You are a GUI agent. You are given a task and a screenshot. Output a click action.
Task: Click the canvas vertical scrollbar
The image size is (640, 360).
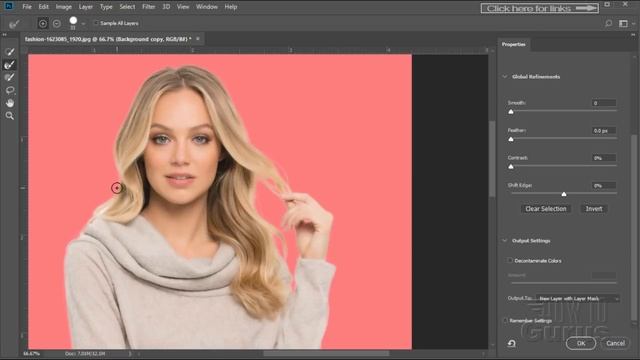tap(492, 159)
